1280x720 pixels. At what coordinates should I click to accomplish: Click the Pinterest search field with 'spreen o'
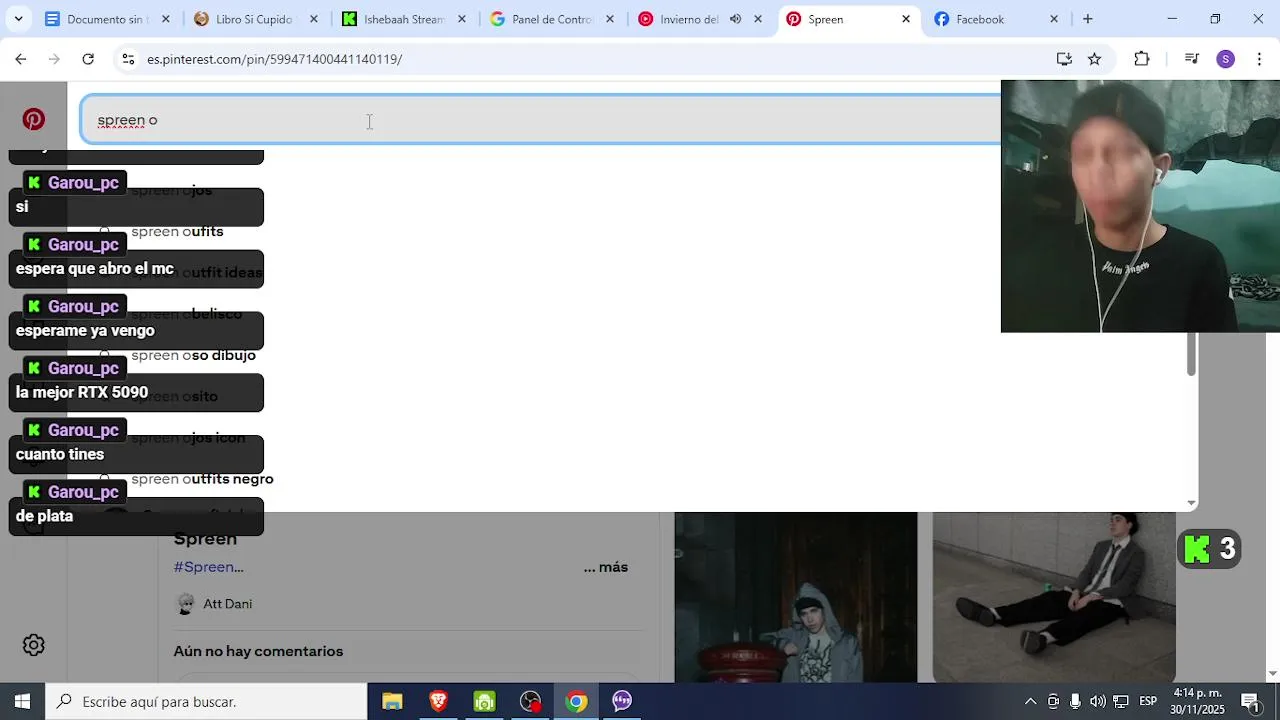540,120
